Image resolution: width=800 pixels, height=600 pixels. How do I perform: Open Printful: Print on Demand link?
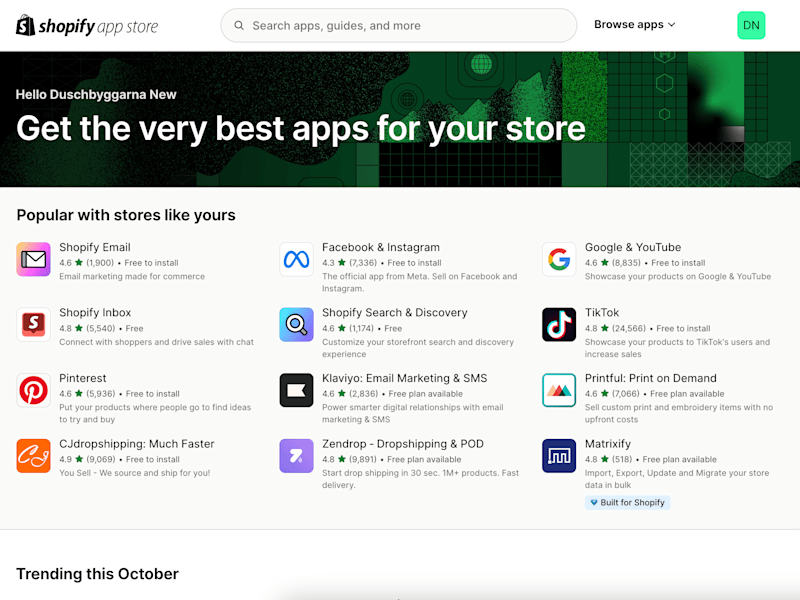tap(651, 378)
